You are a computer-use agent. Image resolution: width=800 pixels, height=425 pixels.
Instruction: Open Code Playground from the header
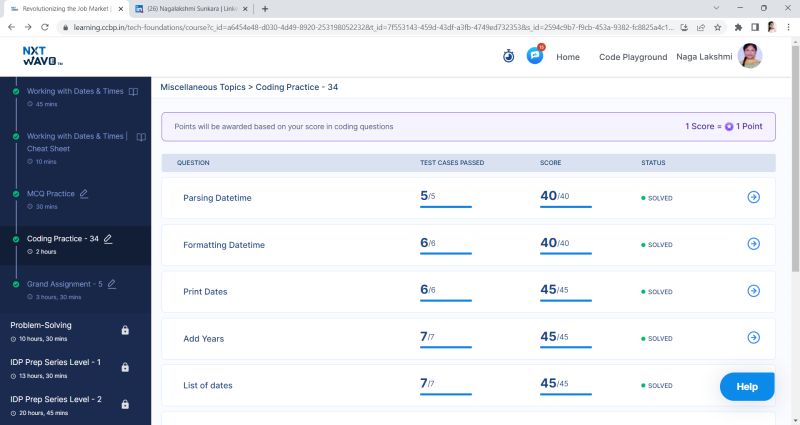click(x=633, y=57)
